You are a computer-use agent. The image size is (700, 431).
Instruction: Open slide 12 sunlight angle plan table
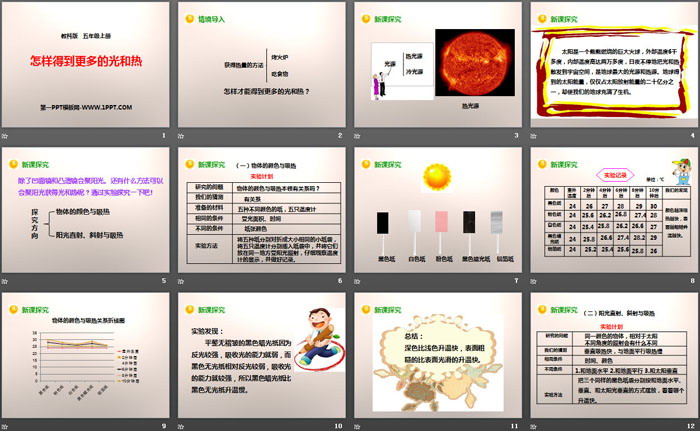614,356
